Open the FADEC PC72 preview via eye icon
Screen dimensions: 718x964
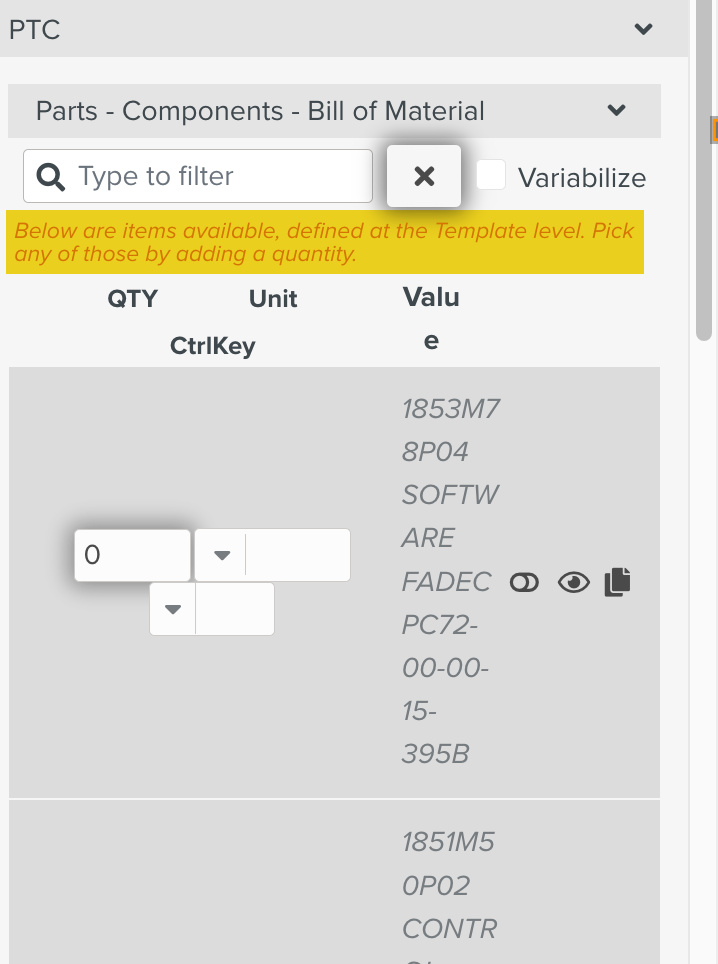[573, 582]
